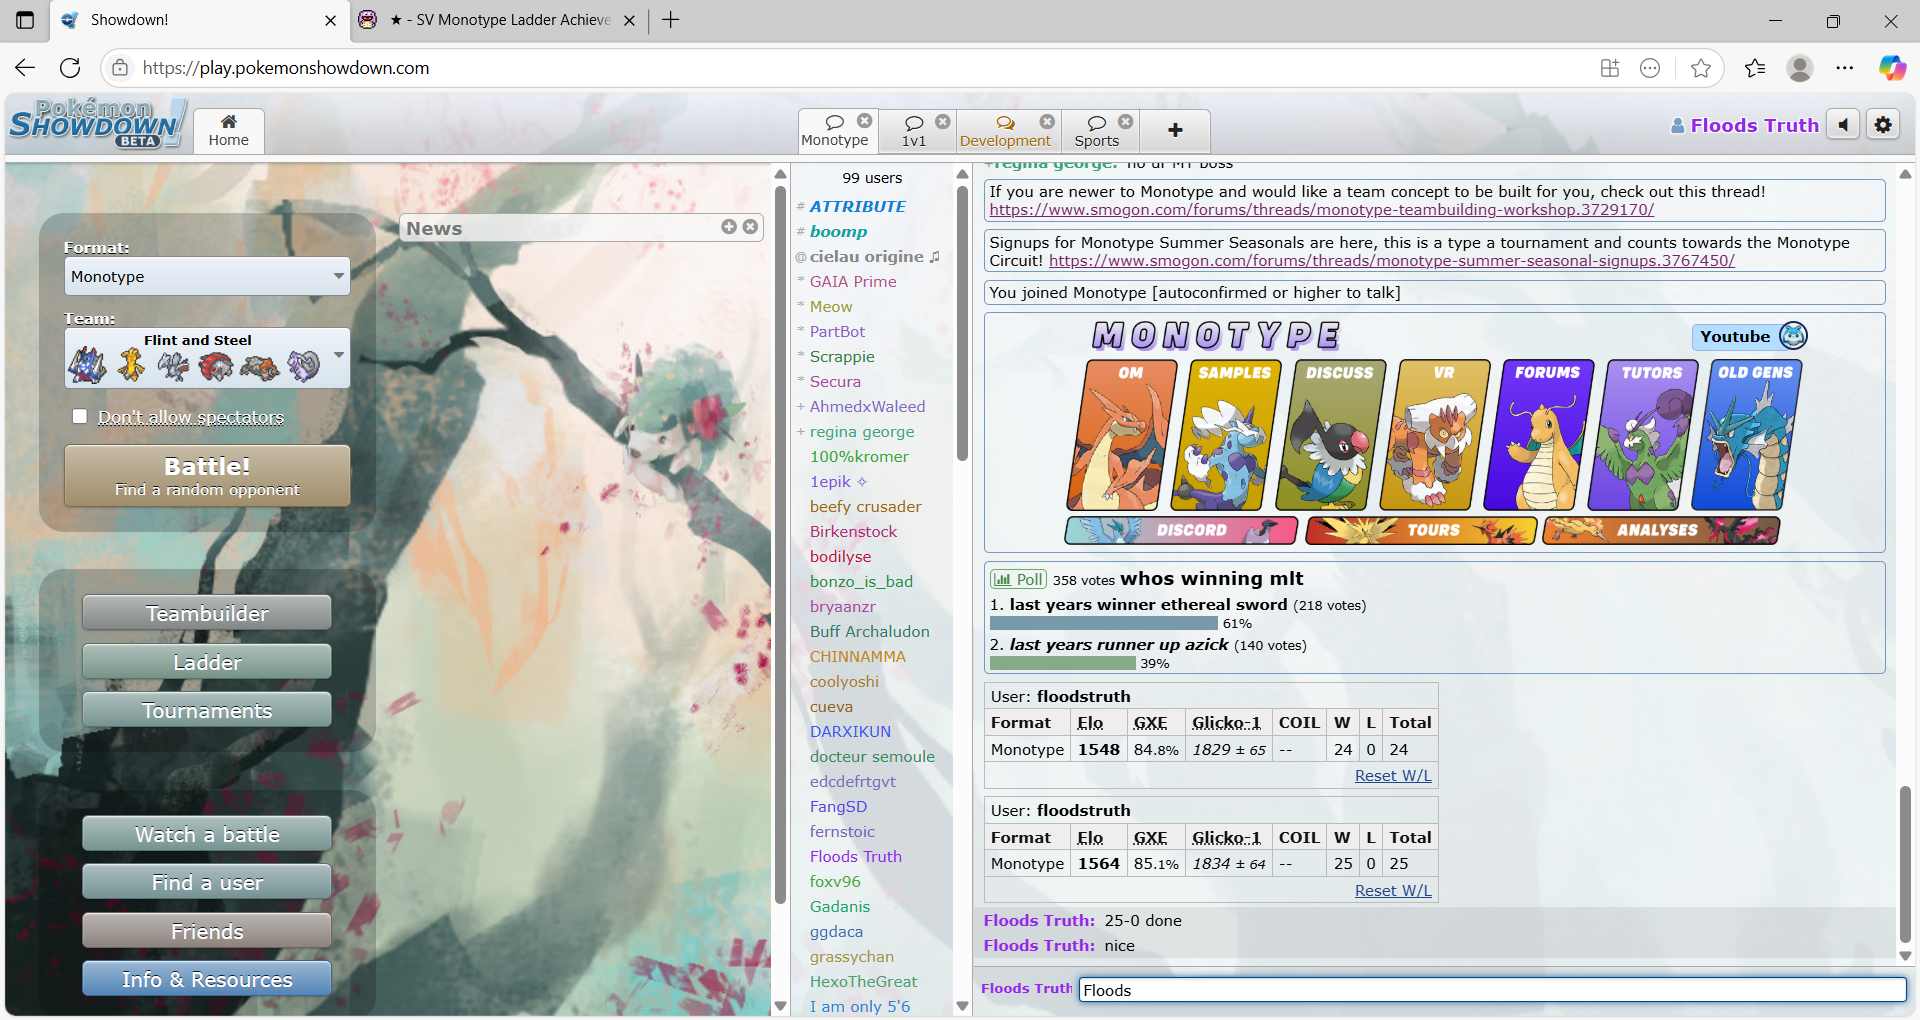Screen dimensions: 1920x1020
Task: Open the DISCUSS Chatot banner card
Action: point(1330,435)
